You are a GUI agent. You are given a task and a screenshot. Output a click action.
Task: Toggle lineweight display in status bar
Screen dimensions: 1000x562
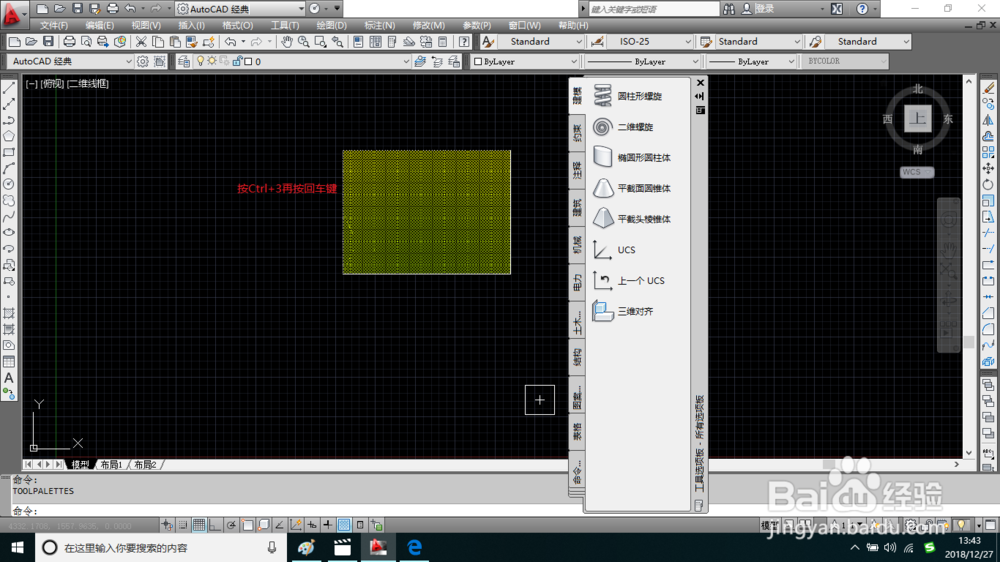tap(328, 525)
